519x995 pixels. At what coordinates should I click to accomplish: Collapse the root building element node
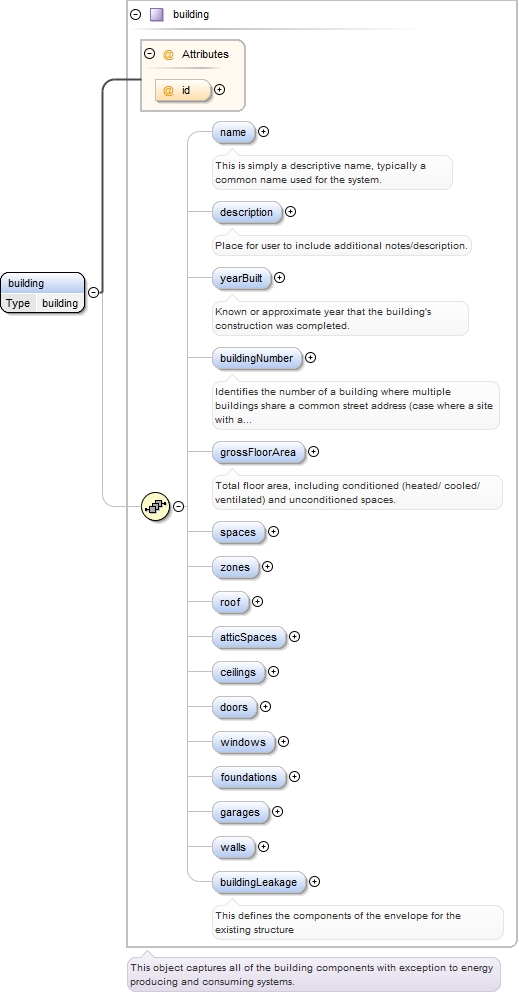93,293
